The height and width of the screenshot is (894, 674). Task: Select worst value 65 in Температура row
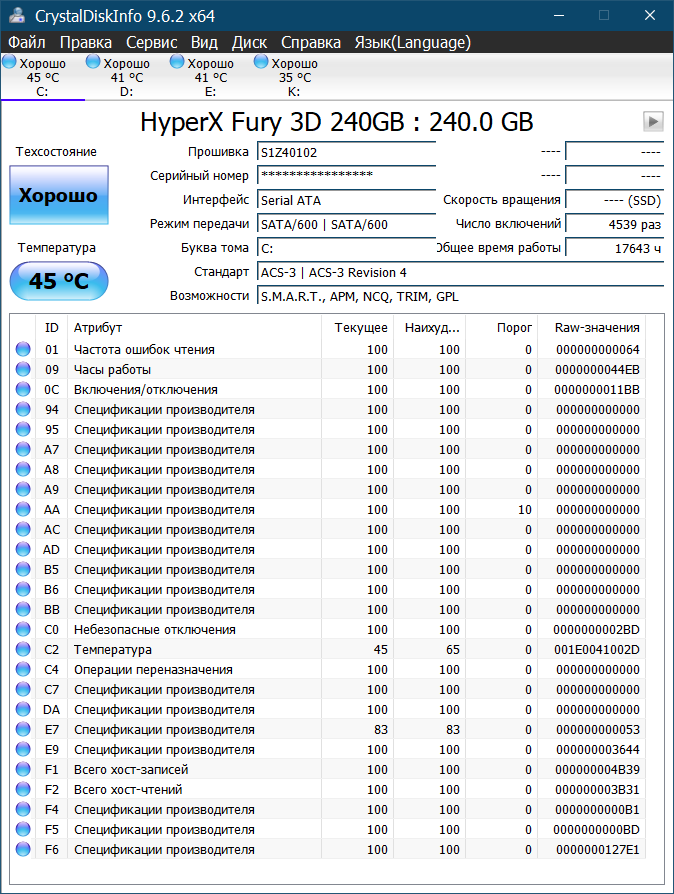[452, 649]
